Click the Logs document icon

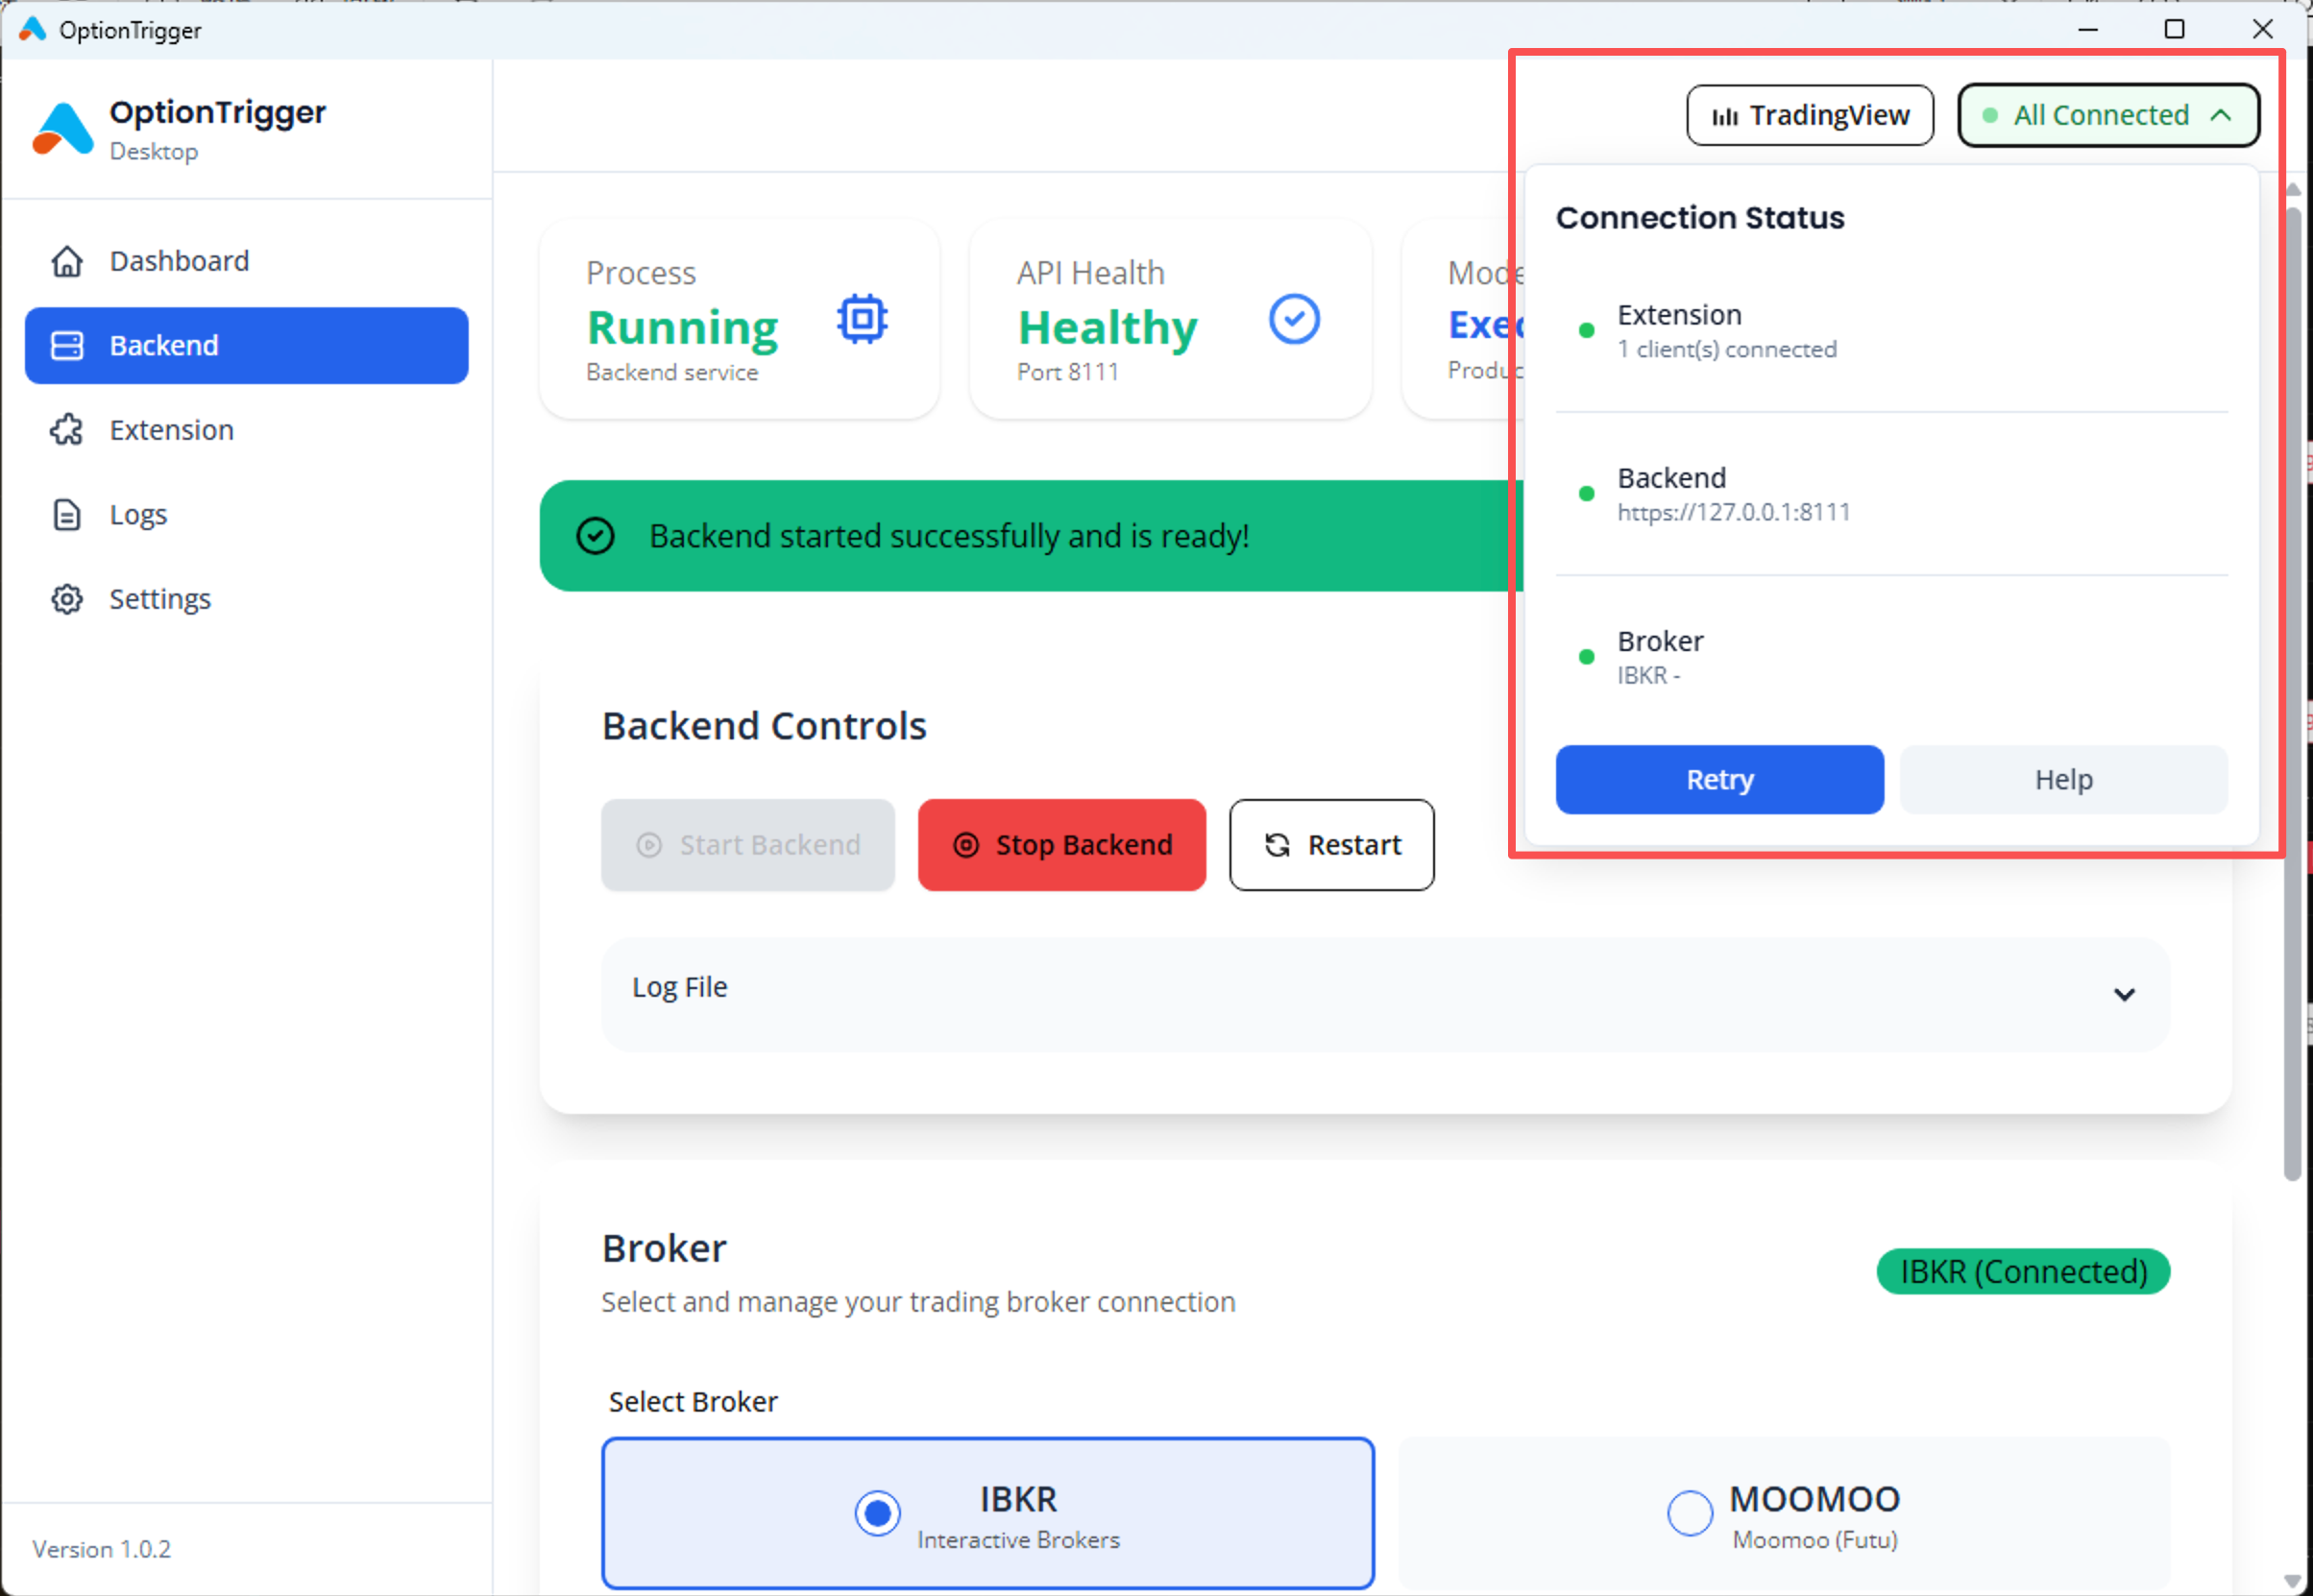67,514
